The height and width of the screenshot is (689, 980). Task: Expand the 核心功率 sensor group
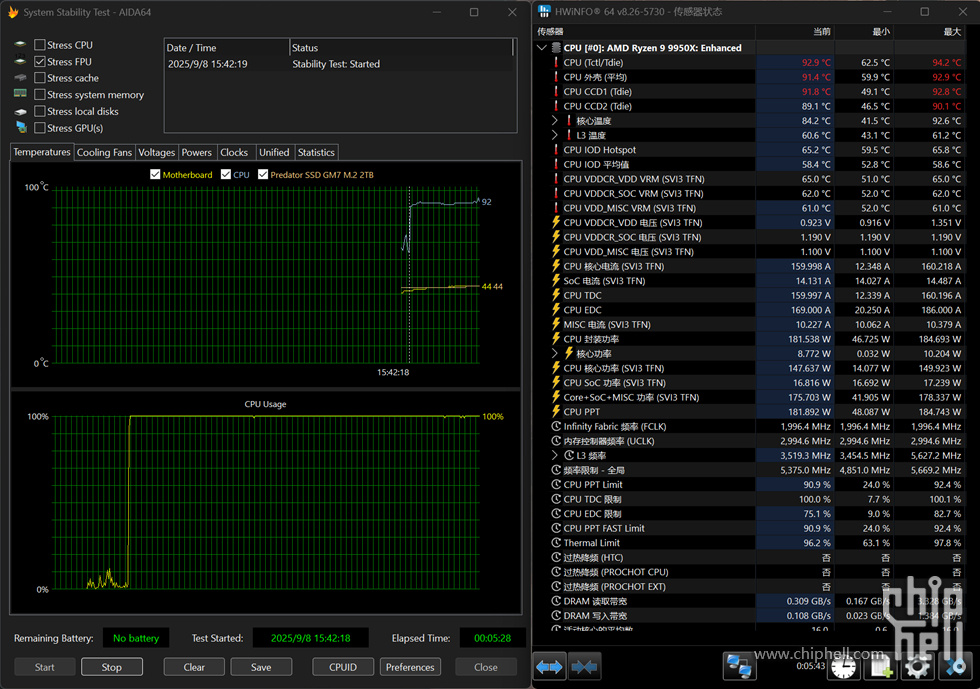click(554, 353)
